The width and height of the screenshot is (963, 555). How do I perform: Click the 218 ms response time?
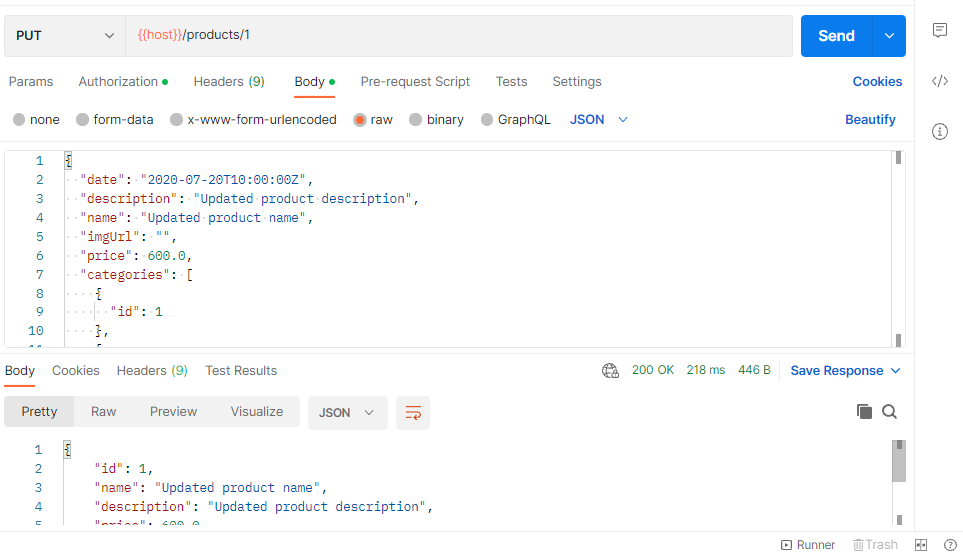tap(706, 370)
